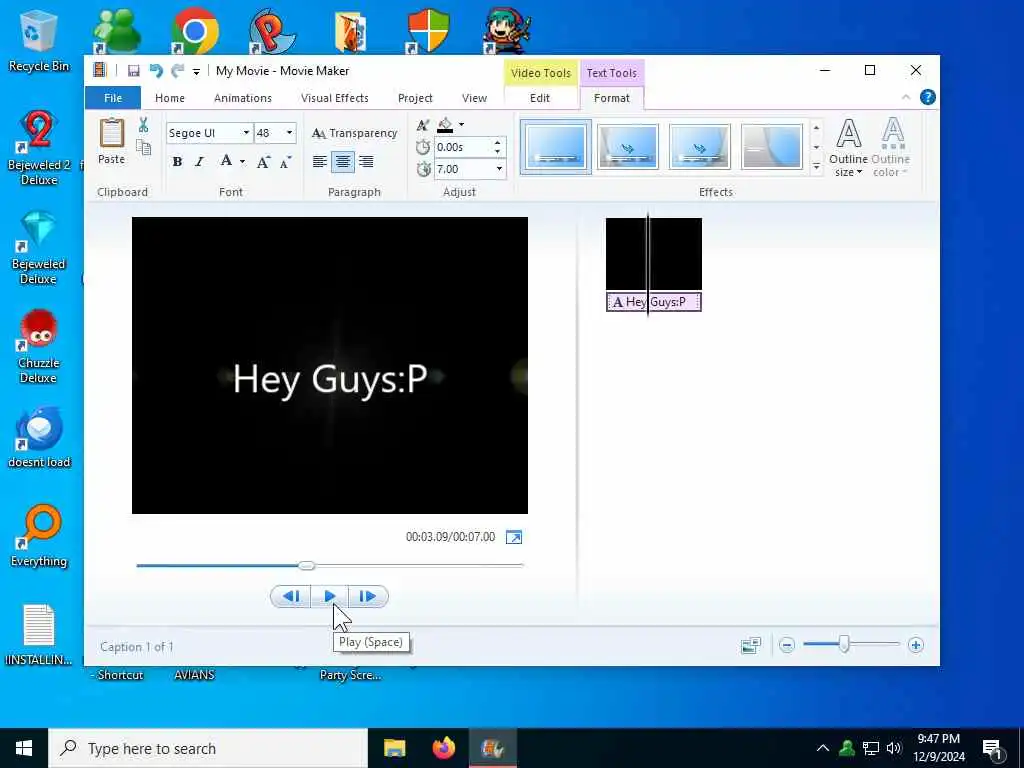Image resolution: width=1024 pixels, height=768 pixels.
Task: Switch to the Animations tab
Action: (243, 98)
